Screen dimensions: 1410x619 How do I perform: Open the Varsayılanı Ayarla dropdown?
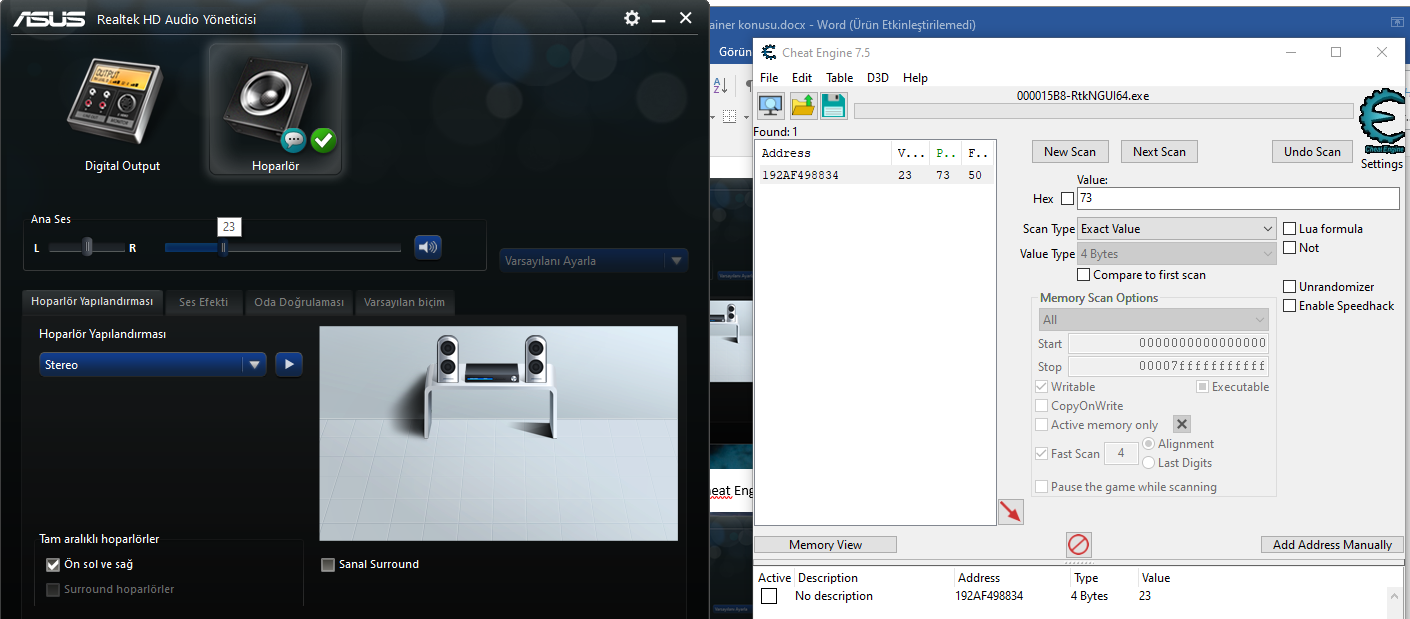[594, 261]
